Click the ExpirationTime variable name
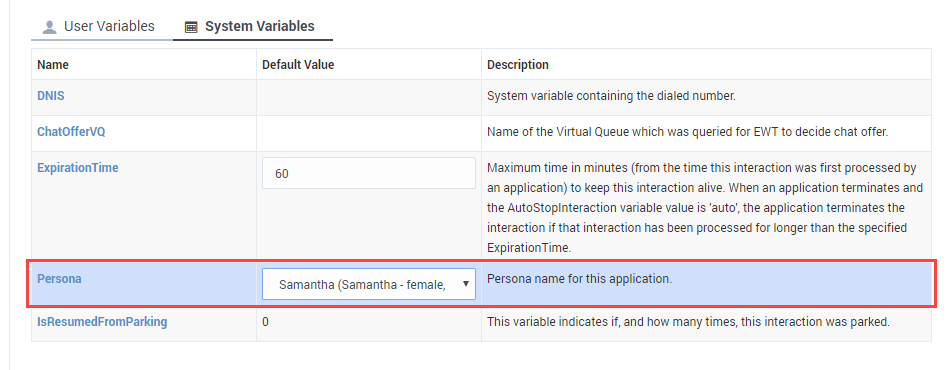The height and width of the screenshot is (370, 948). (78, 167)
